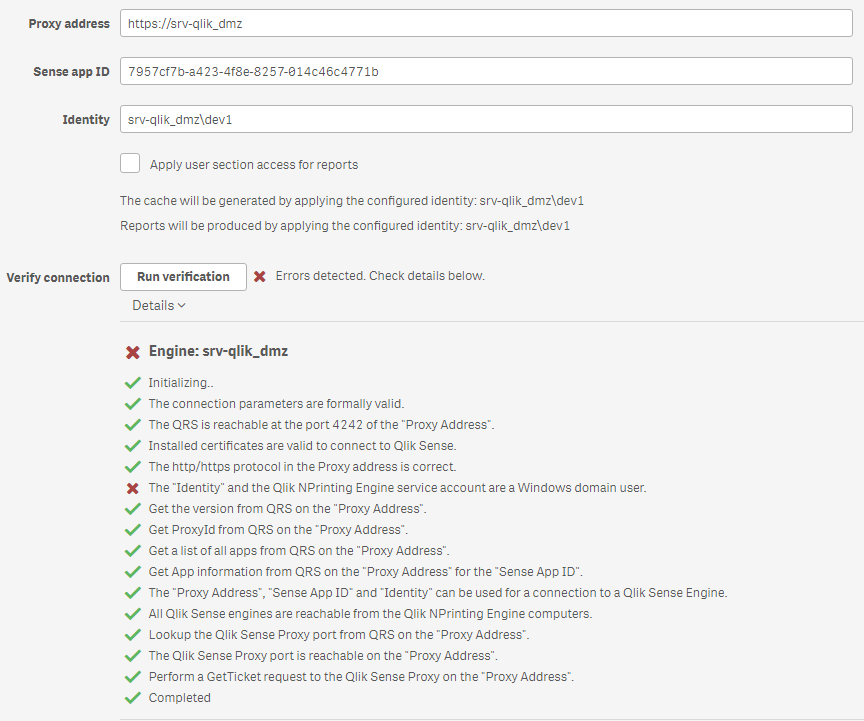Click the Engine: srv-qlik_dmz heading

click(x=218, y=352)
